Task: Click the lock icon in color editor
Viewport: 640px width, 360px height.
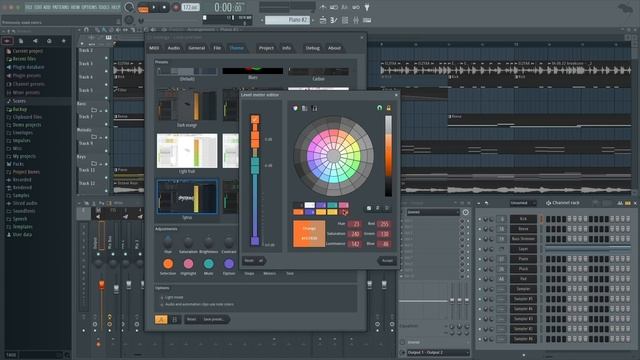Action: coord(389,108)
